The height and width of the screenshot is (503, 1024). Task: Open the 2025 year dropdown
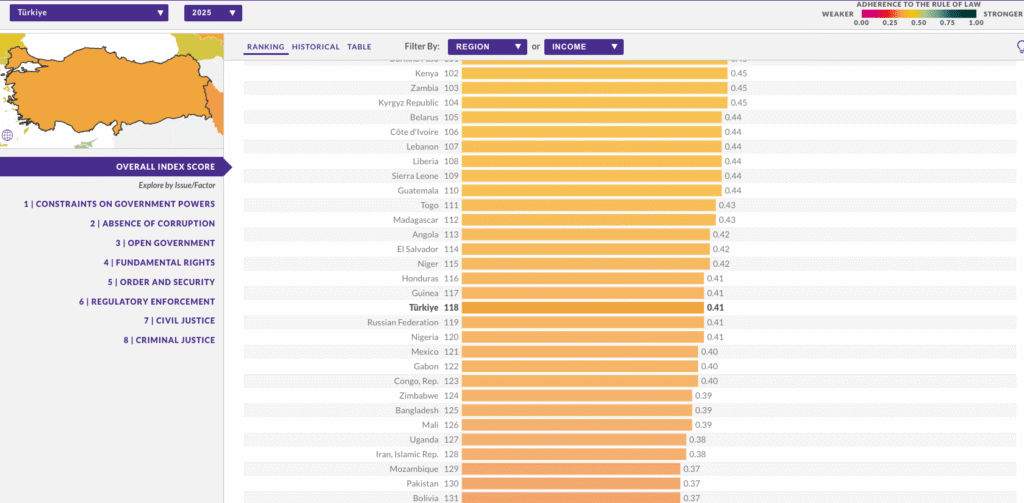[213, 13]
